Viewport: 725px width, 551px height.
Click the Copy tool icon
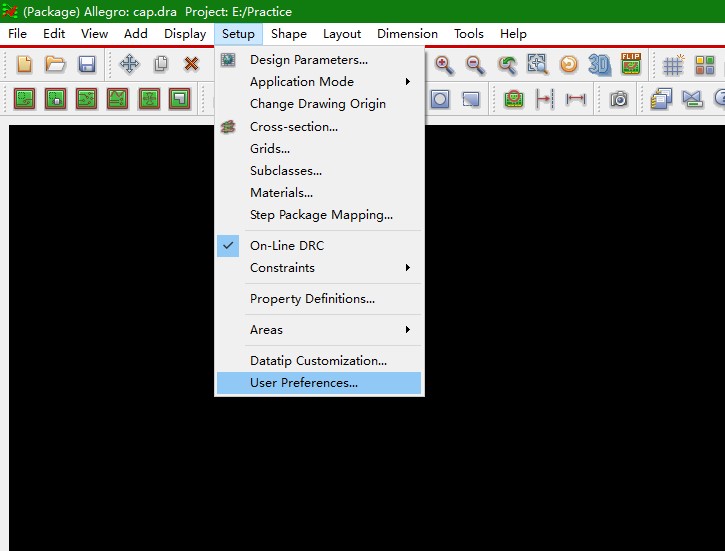(161, 64)
